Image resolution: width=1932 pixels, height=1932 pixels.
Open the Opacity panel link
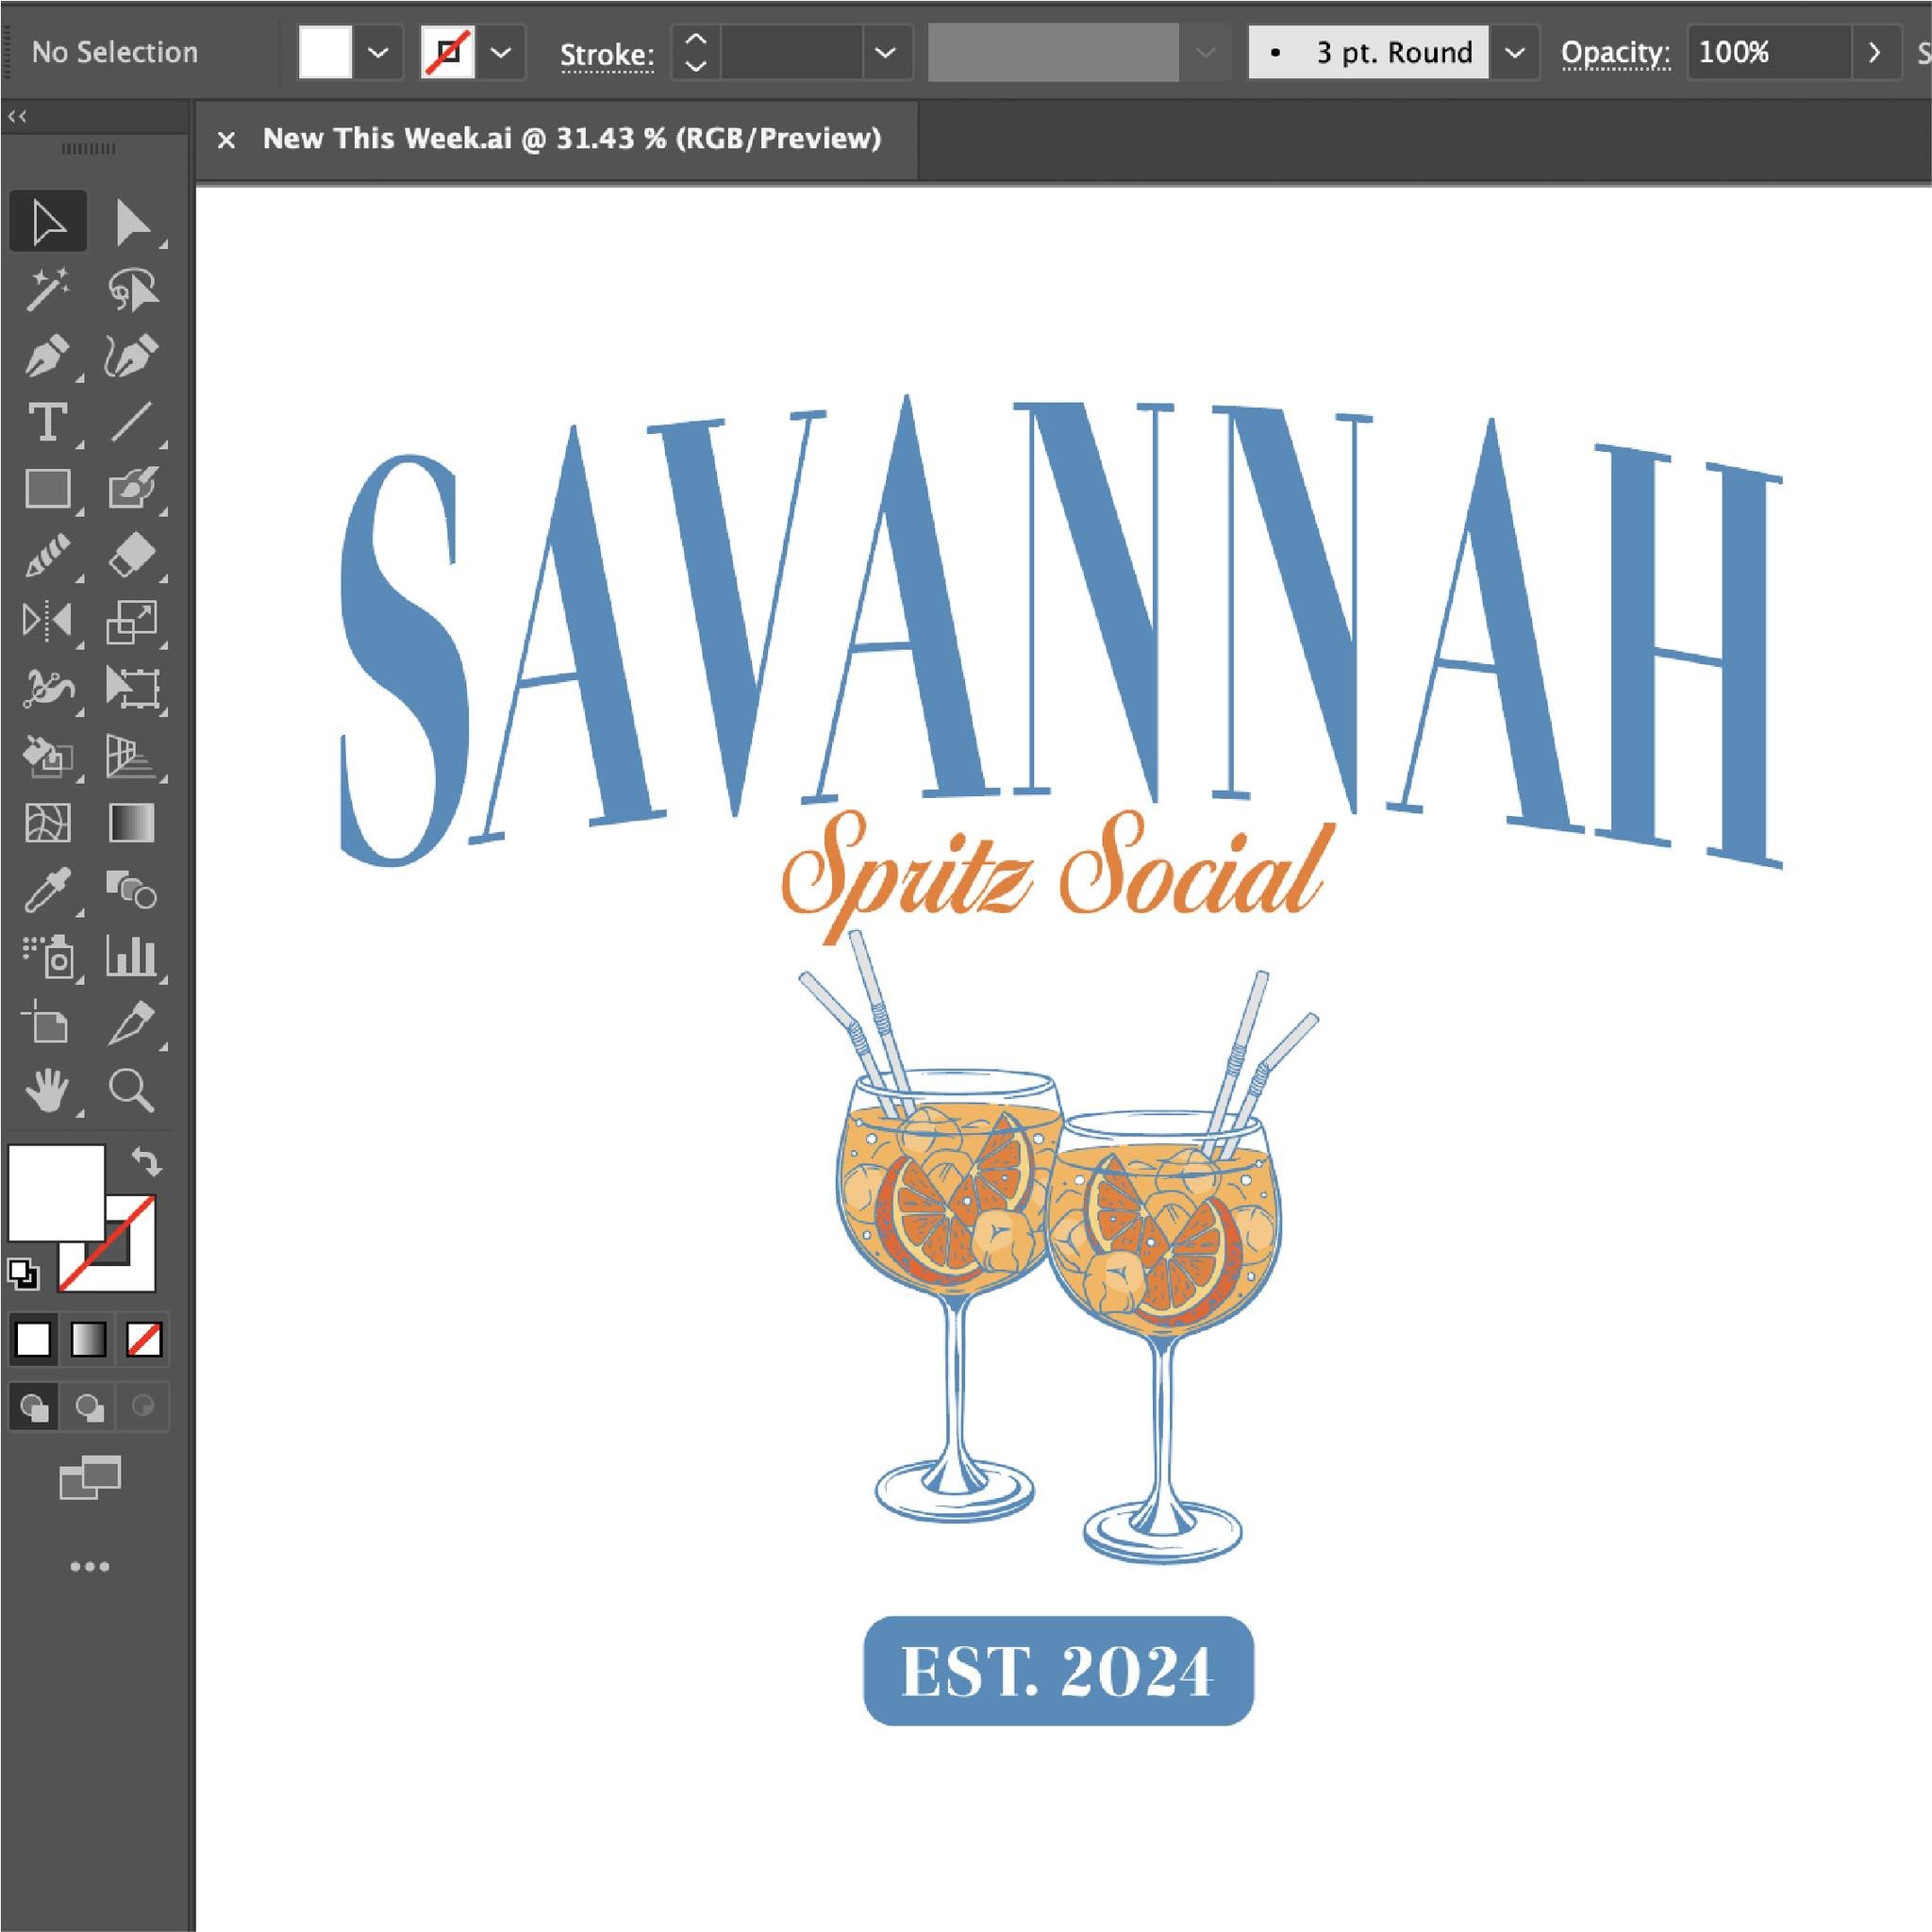[x=1615, y=52]
